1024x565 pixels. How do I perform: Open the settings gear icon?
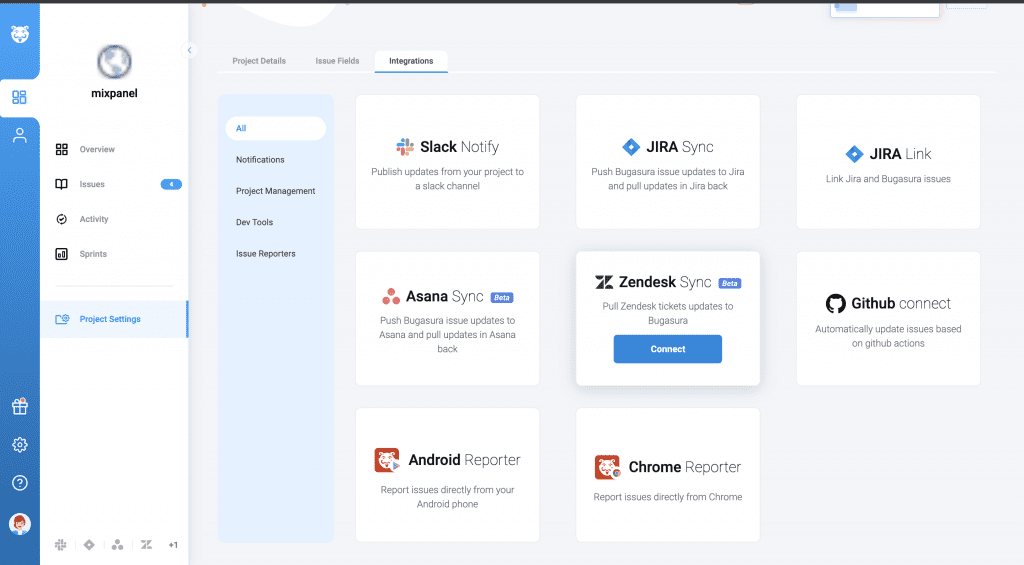[x=20, y=445]
